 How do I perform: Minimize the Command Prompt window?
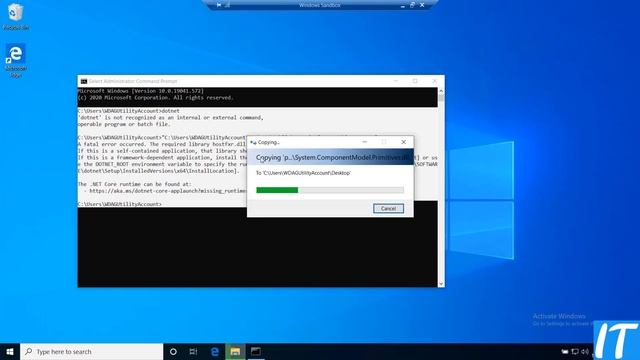pos(396,81)
